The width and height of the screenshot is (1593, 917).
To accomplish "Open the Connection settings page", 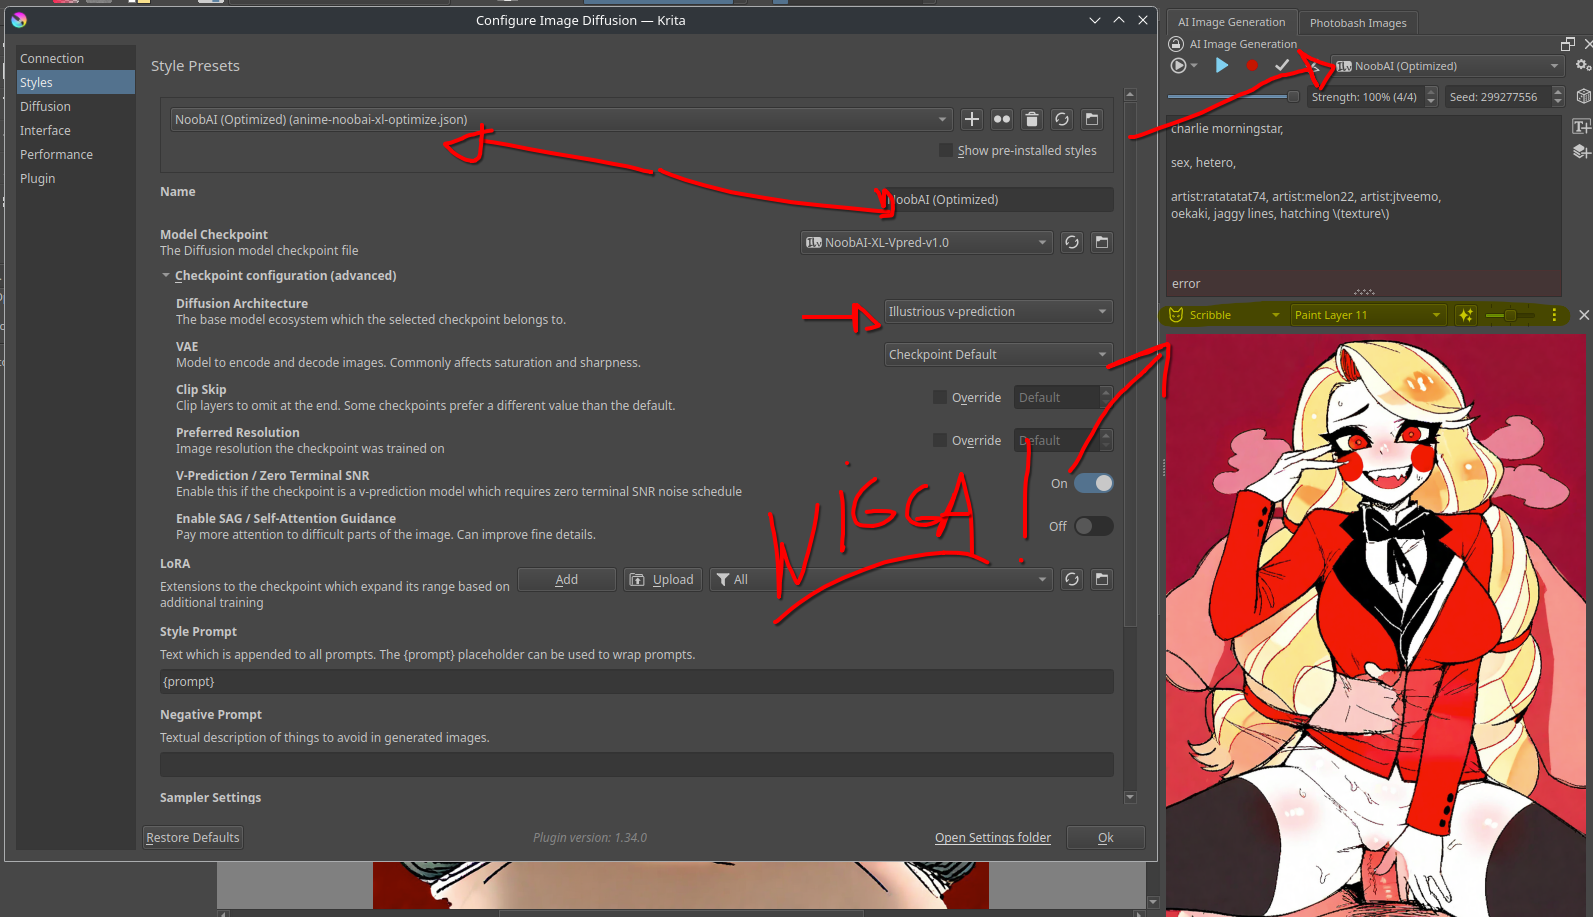I will [x=76, y=58].
